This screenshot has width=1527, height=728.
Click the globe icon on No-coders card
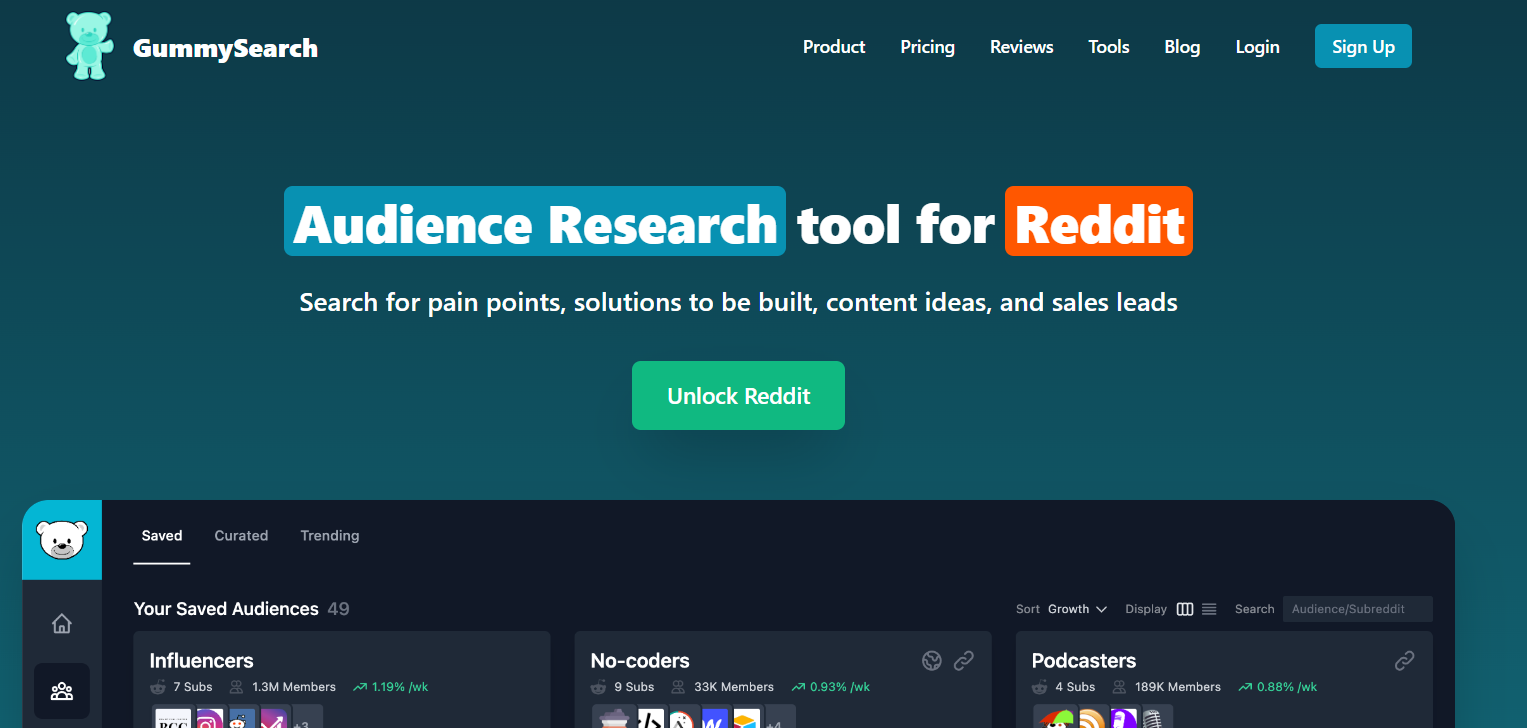(x=932, y=660)
